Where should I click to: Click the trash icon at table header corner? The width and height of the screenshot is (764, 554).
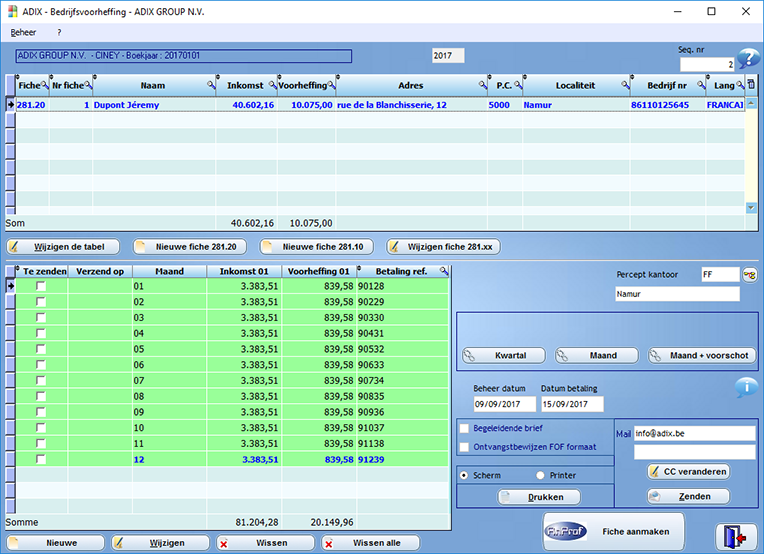(751, 84)
